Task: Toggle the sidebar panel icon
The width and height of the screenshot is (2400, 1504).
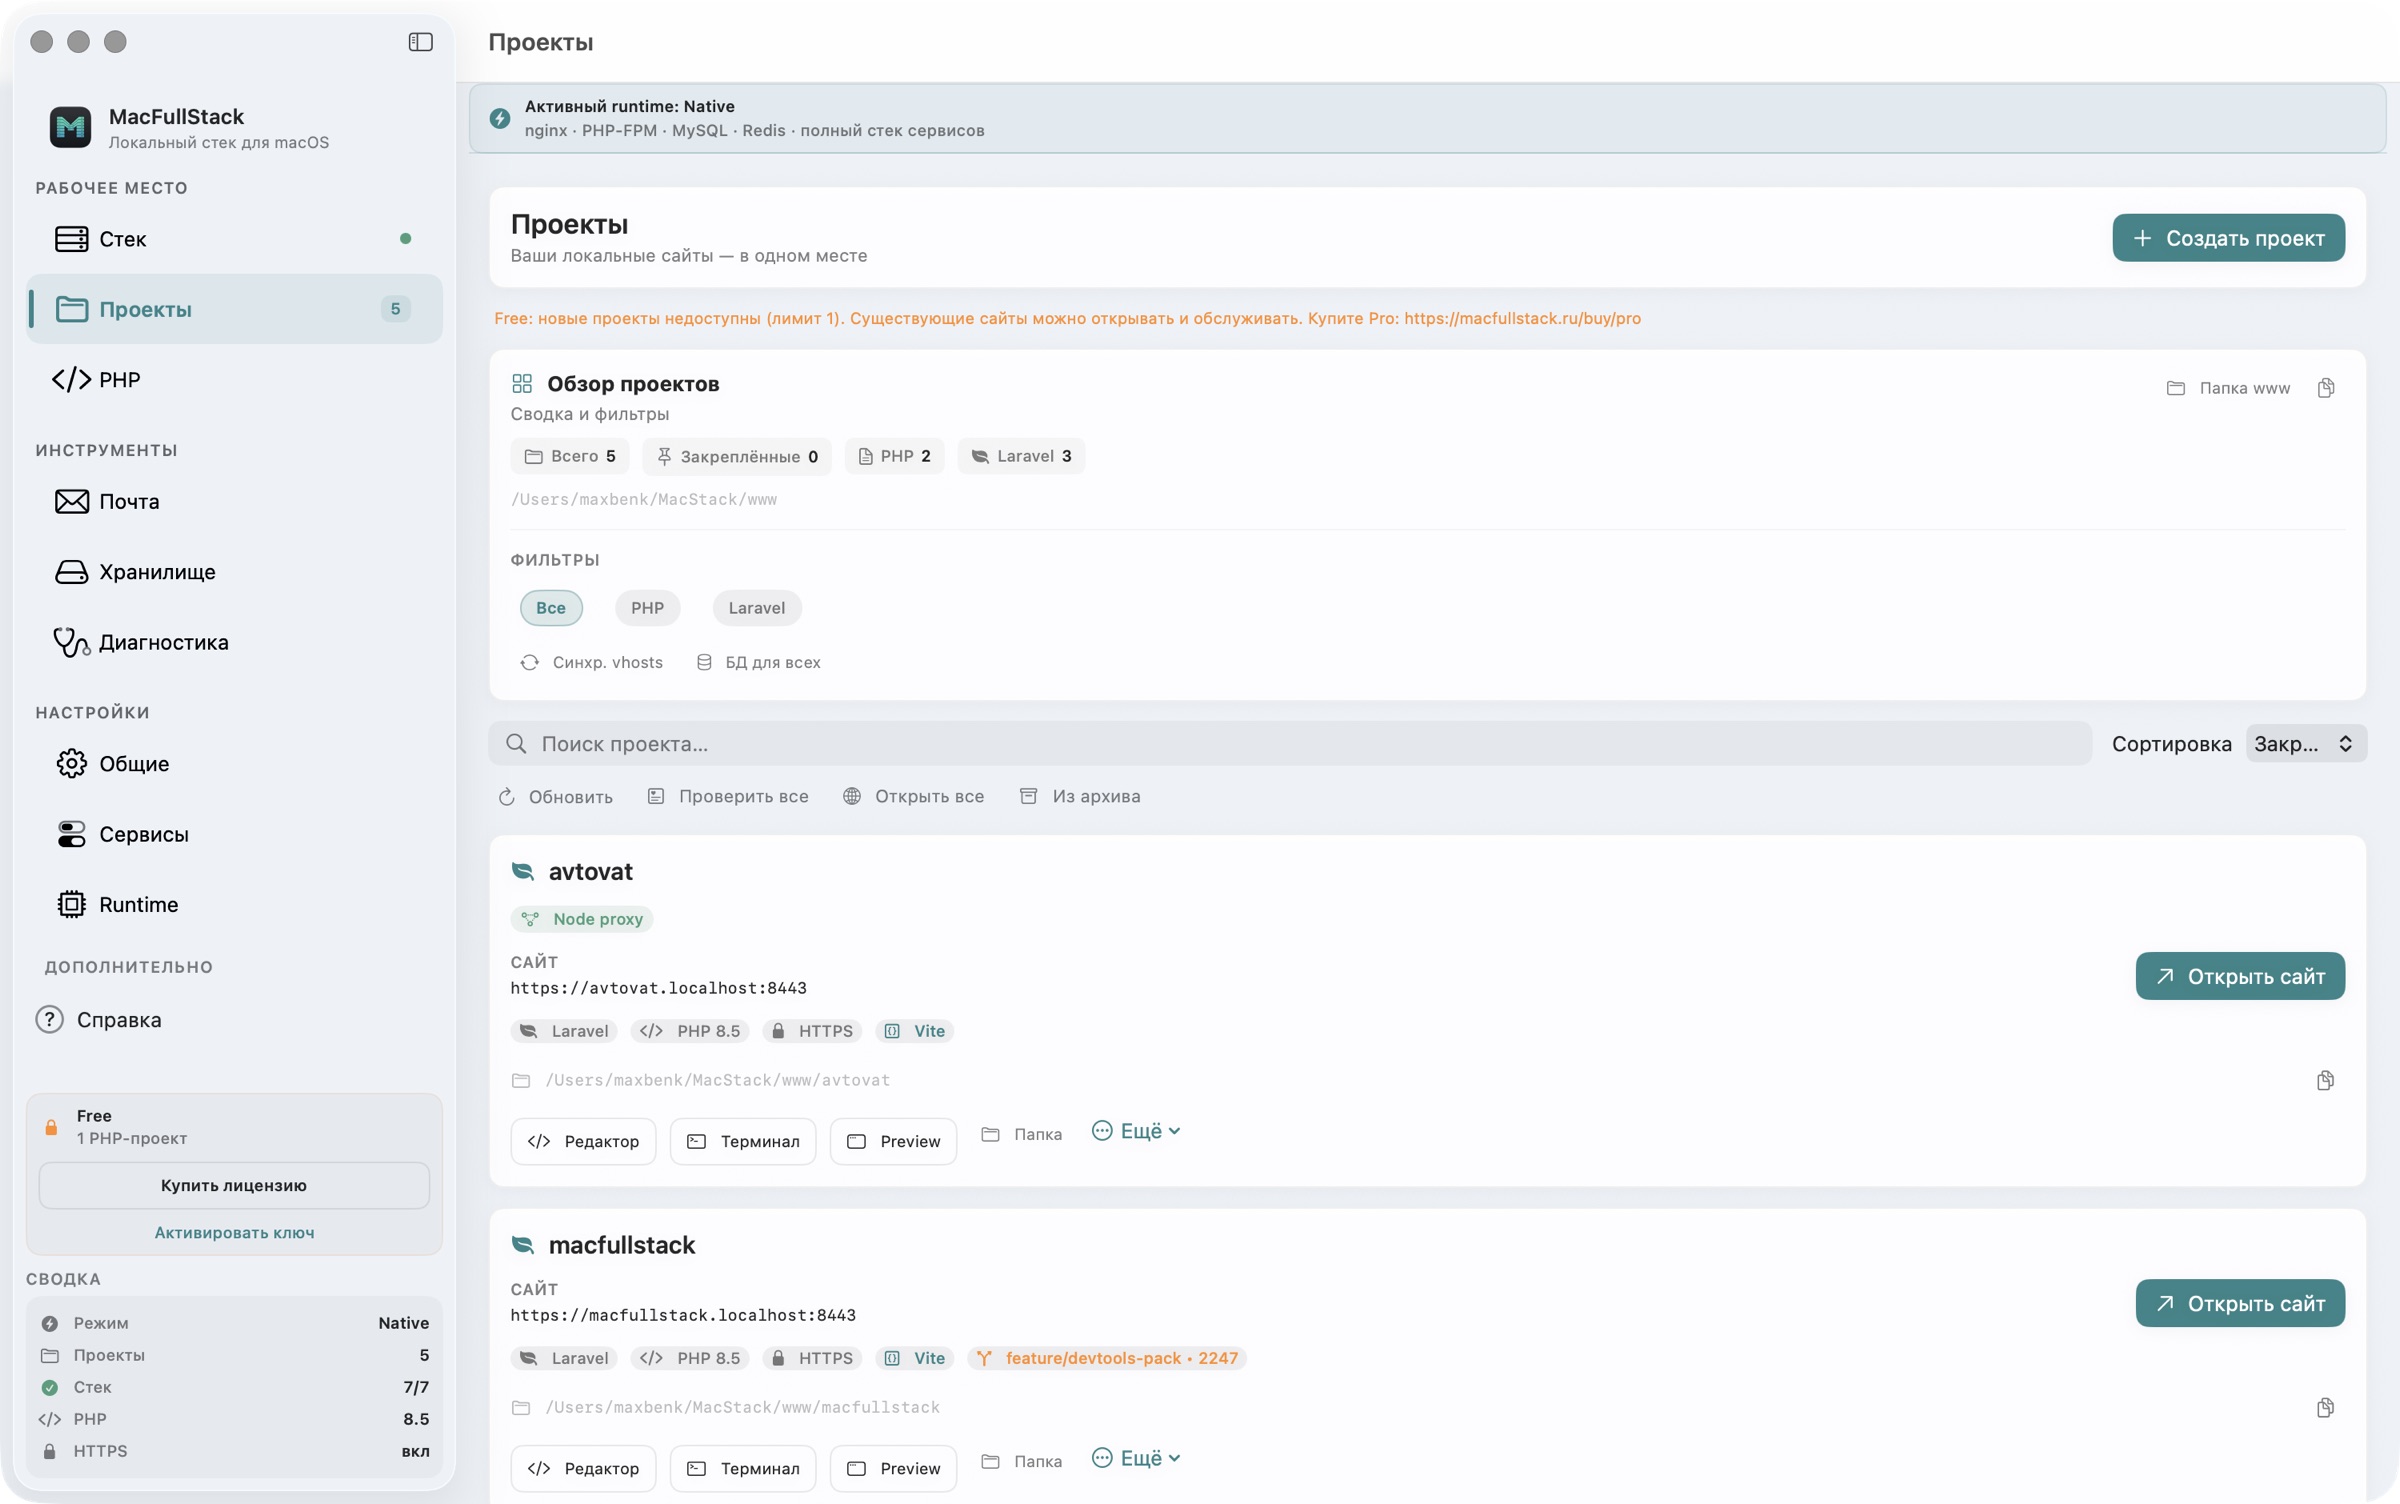Action: (x=420, y=42)
